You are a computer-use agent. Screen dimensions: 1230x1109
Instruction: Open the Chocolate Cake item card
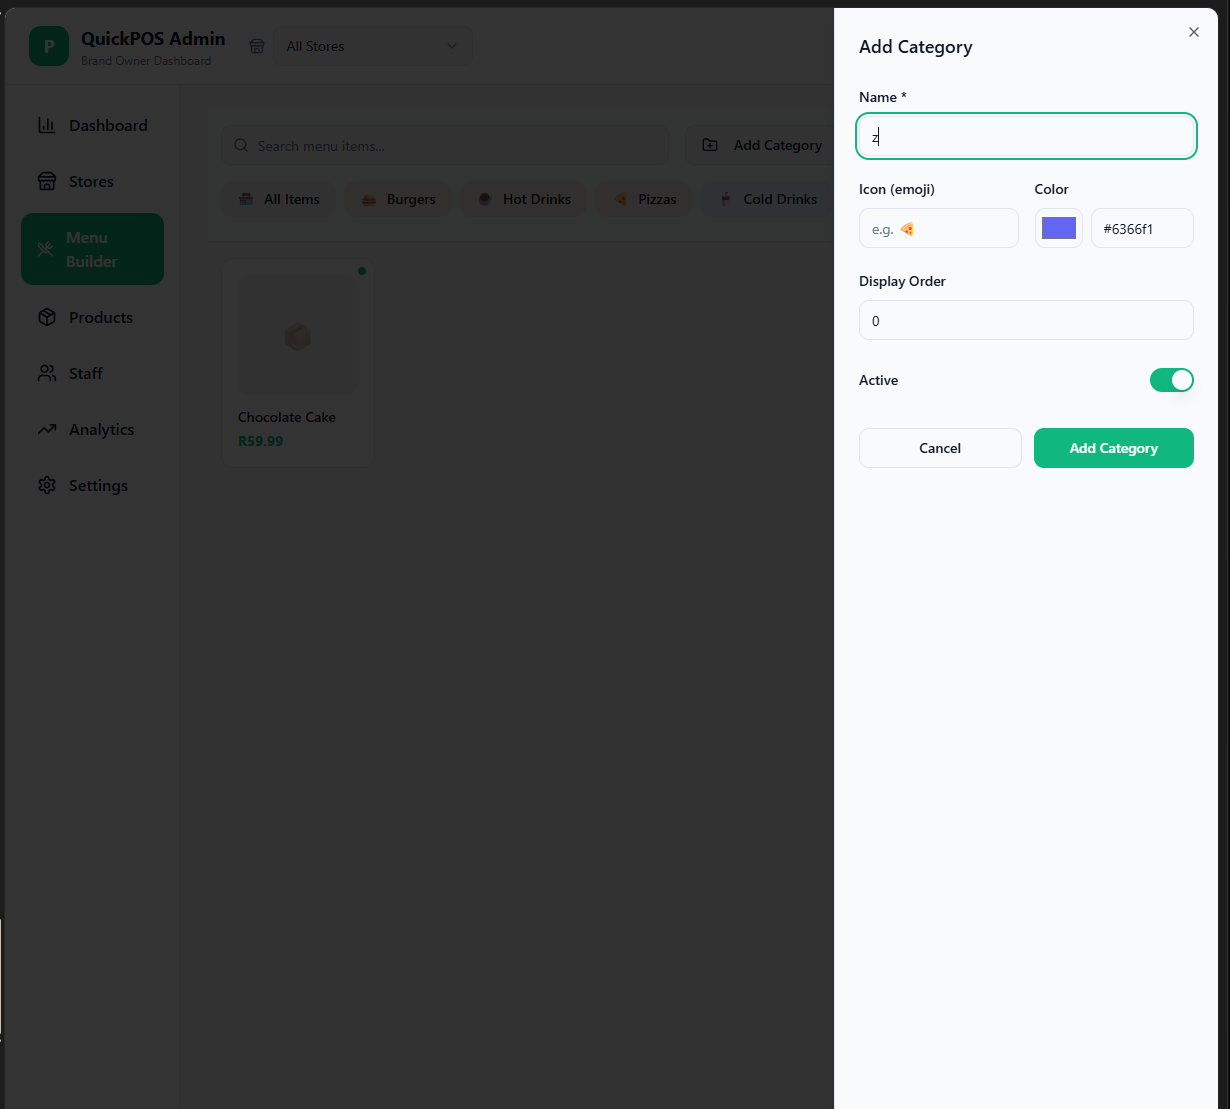point(297,362)
